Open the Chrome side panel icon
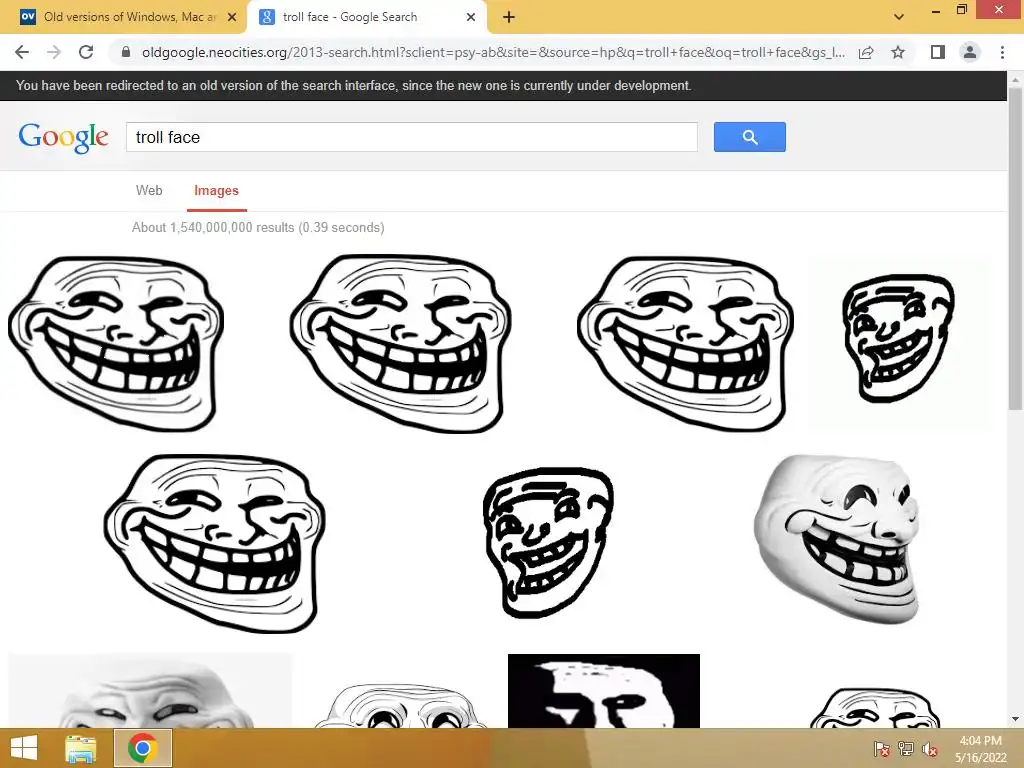Image resolution: width=1024 pixels, height=768 pixels. (x=938, y=52)
